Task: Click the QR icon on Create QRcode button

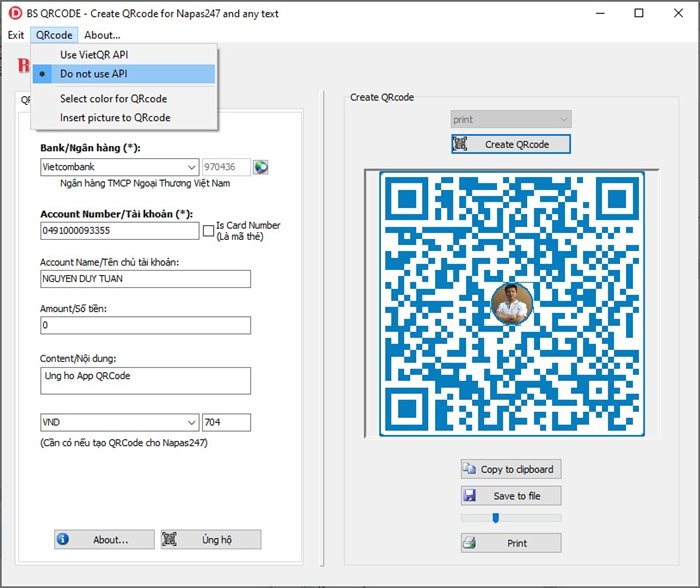Action: click(x=460, y=144)
